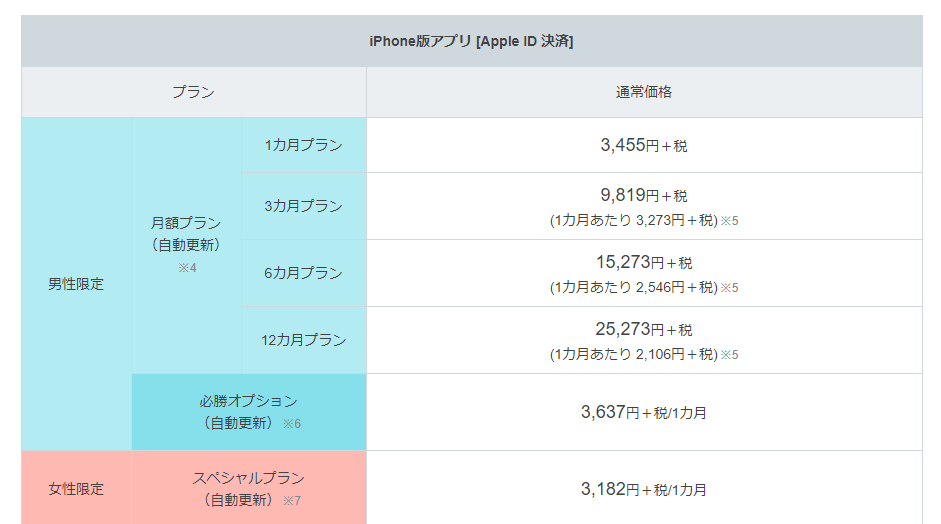Image resolution: width=941 pixels, height=524 pixels.
Task: Select the 12カ月プラン row label
Action: coord(304,340)
